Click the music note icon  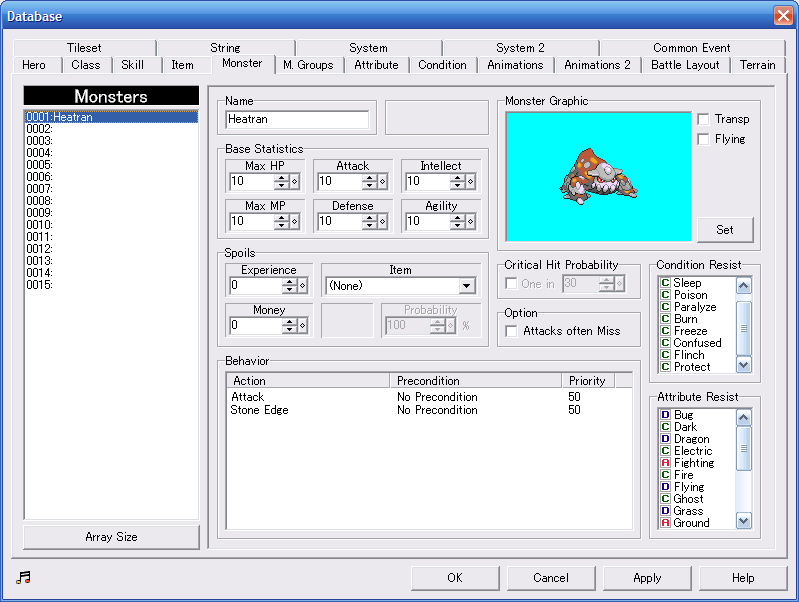[x=24, y=578]
